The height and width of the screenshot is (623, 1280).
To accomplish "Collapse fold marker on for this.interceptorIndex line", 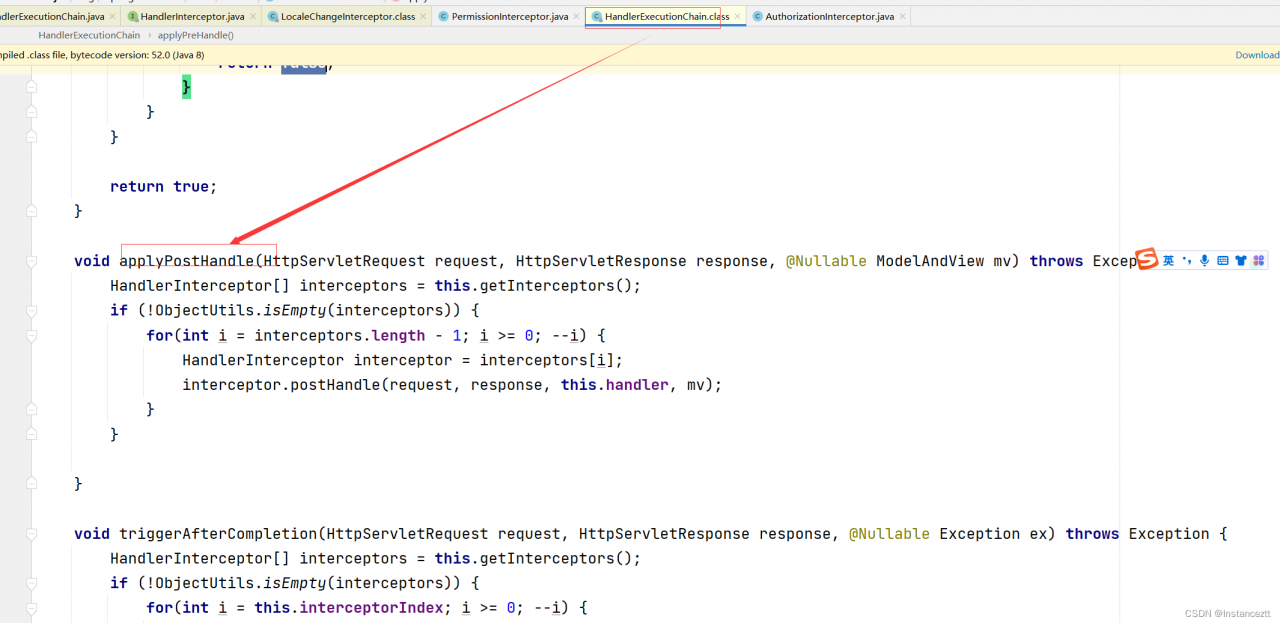I will pyautogui.click(x=32, y=608).
